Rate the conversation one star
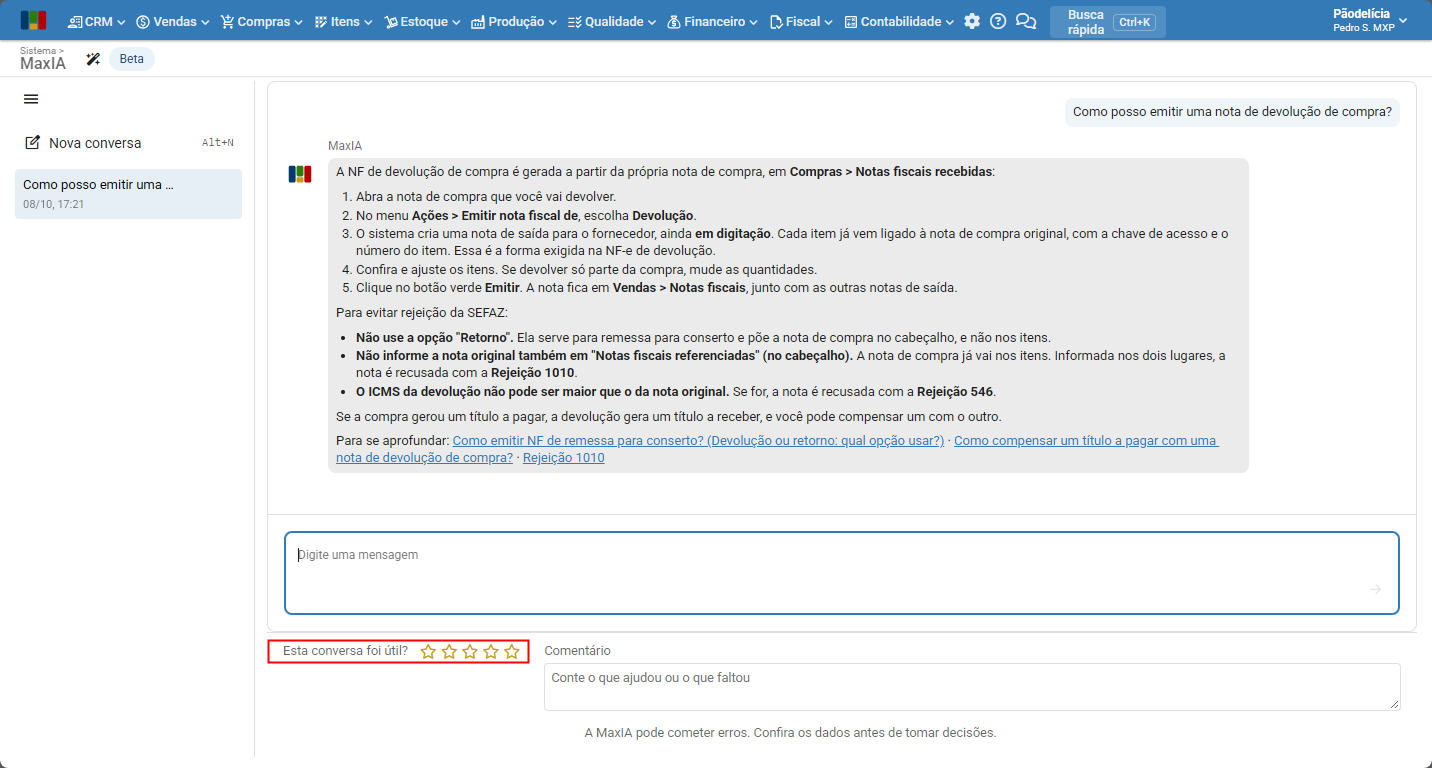The width and height of the screenshot is (1432, 768). tap(428, 652)
